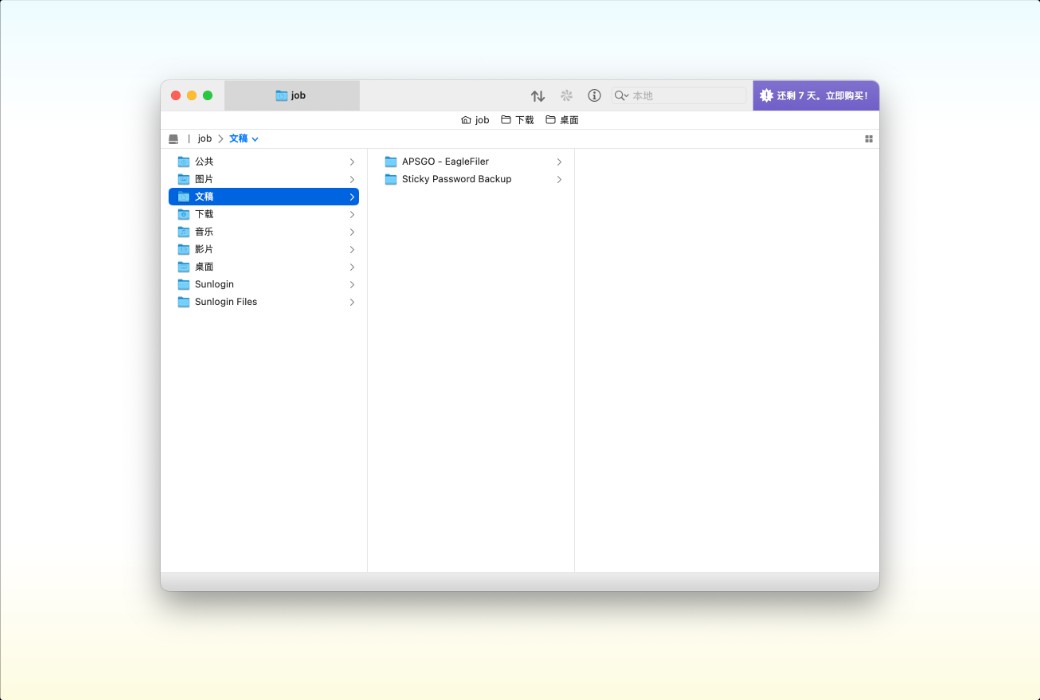Select the 音乐 folder in the sidebar
The image size is (1040, 700).
[203, 231]
